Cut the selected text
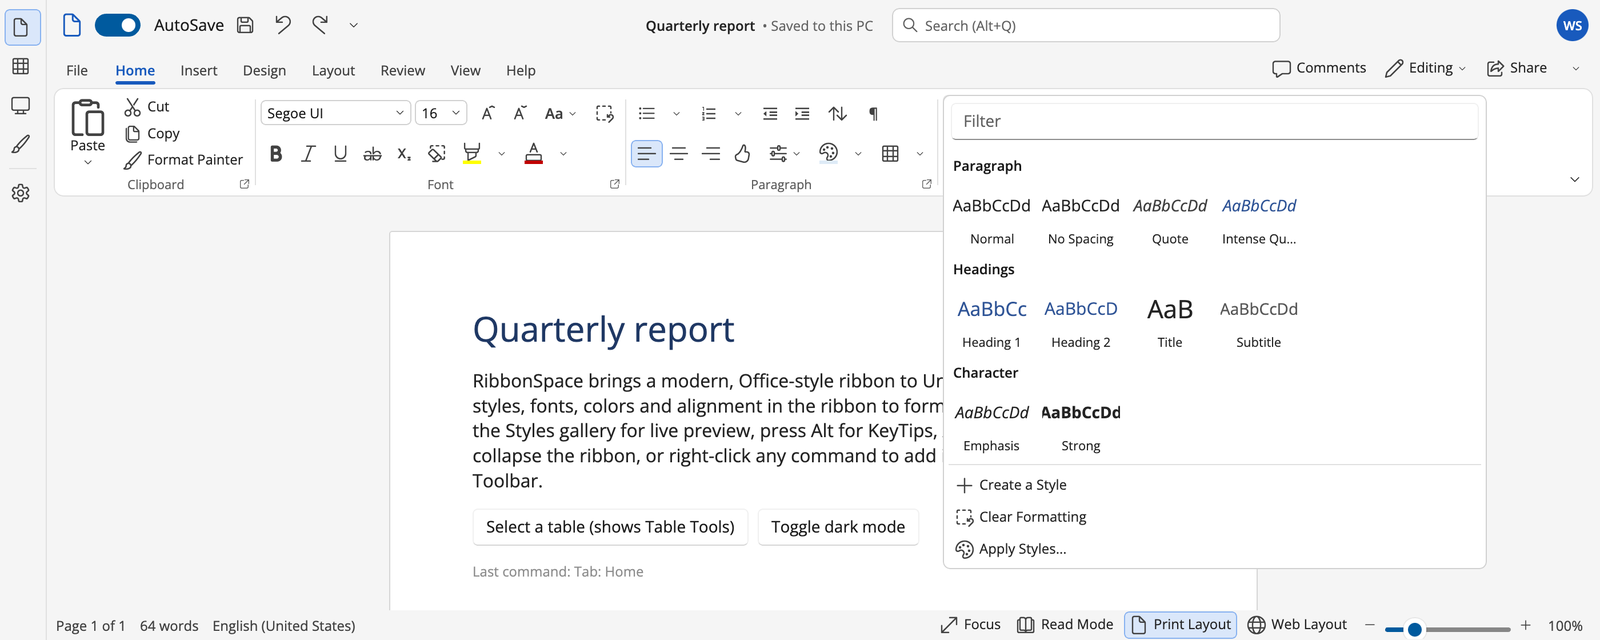The width and height of the screenshot is (1600, 640). [x=147, y=107]
